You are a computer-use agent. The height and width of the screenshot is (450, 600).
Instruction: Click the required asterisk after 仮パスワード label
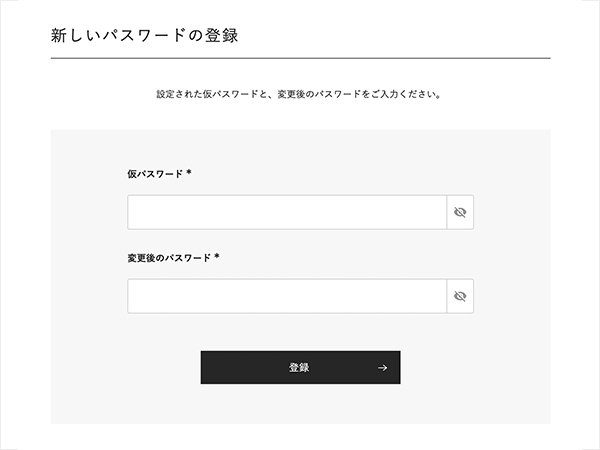(x=189, y=172)
